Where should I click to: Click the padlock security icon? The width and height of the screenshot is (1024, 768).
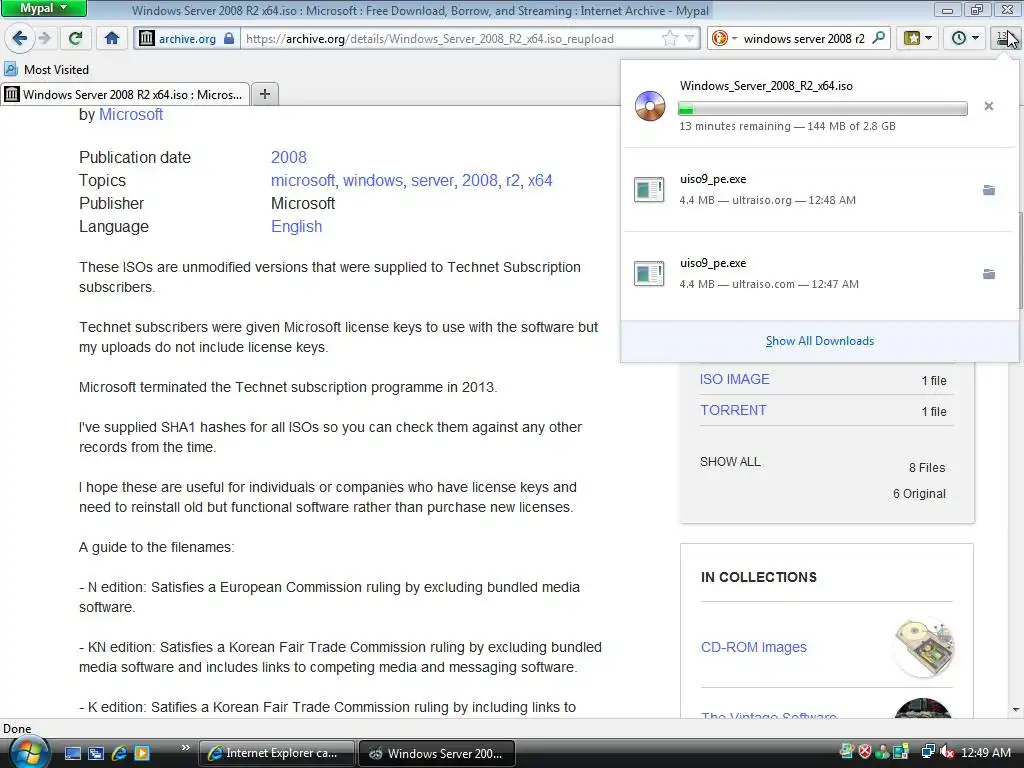tap(229, 39)
